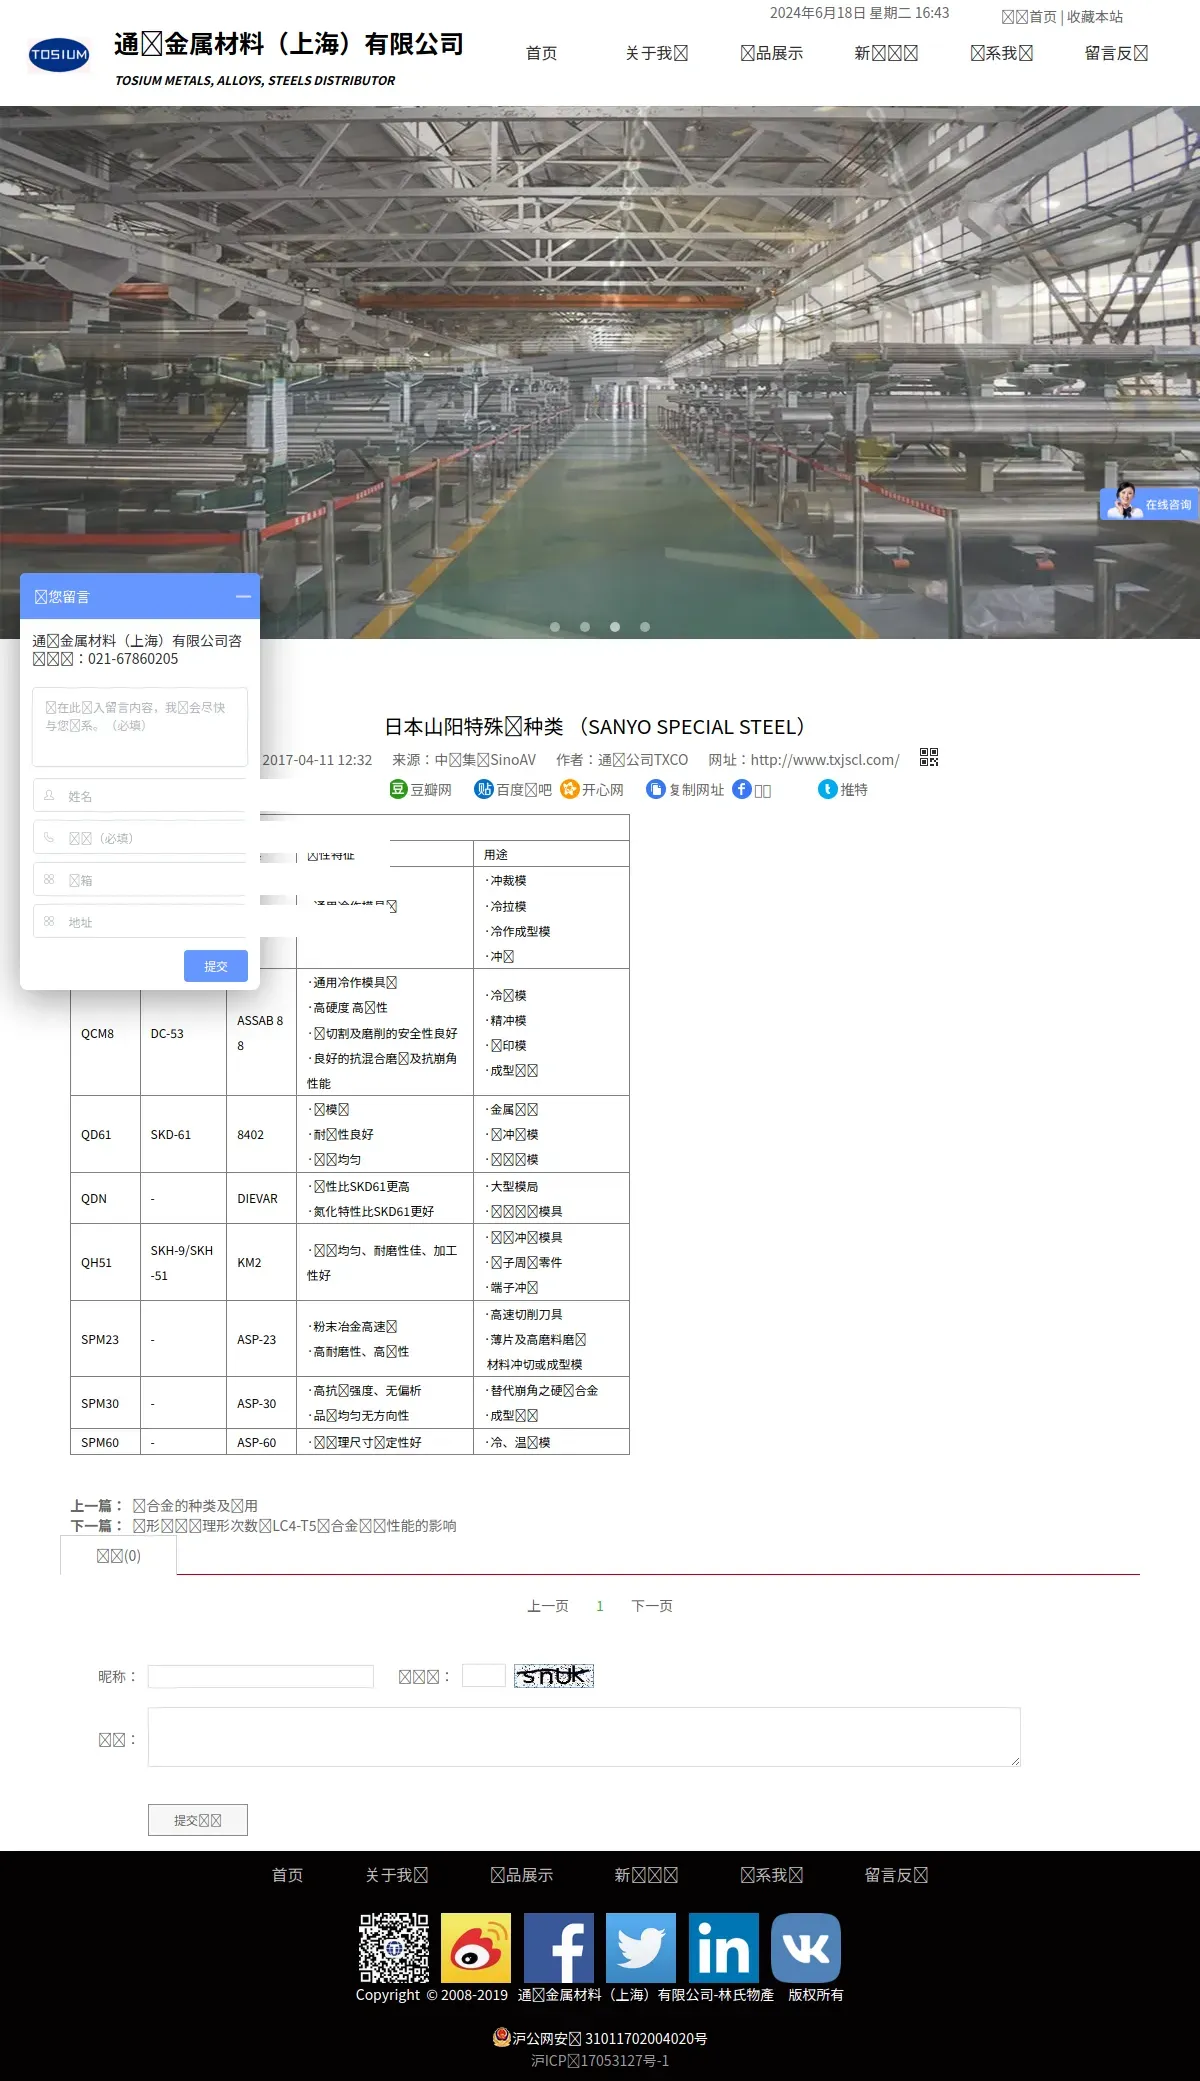Screen dimensions: 1200x2081
Task: Click the set-as-homepage link beside 收藏本站
Action: (1029, 17)
